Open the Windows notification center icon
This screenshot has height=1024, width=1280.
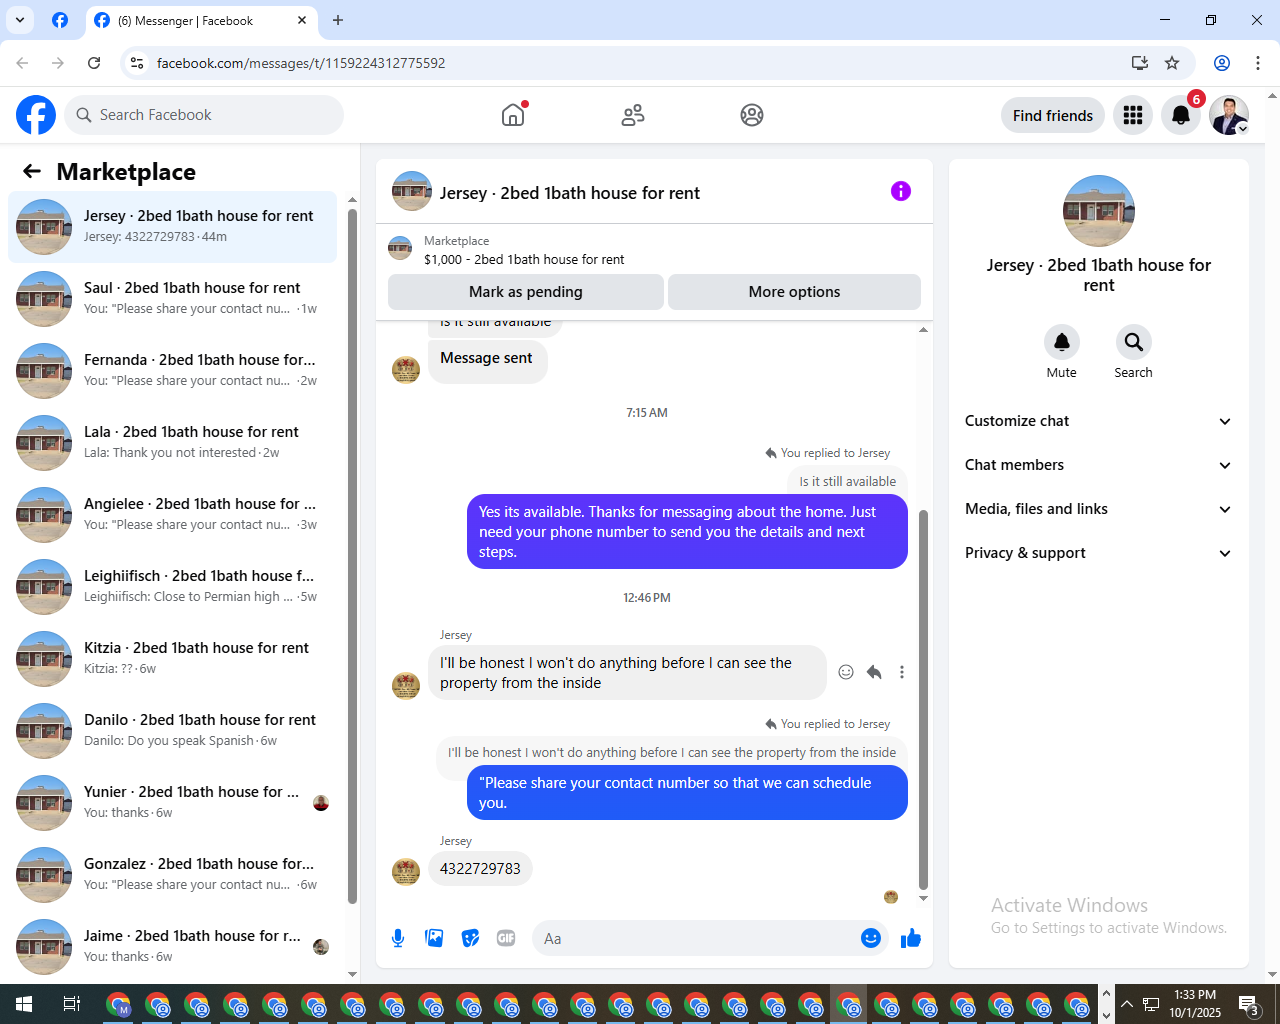point(1248,1004)
